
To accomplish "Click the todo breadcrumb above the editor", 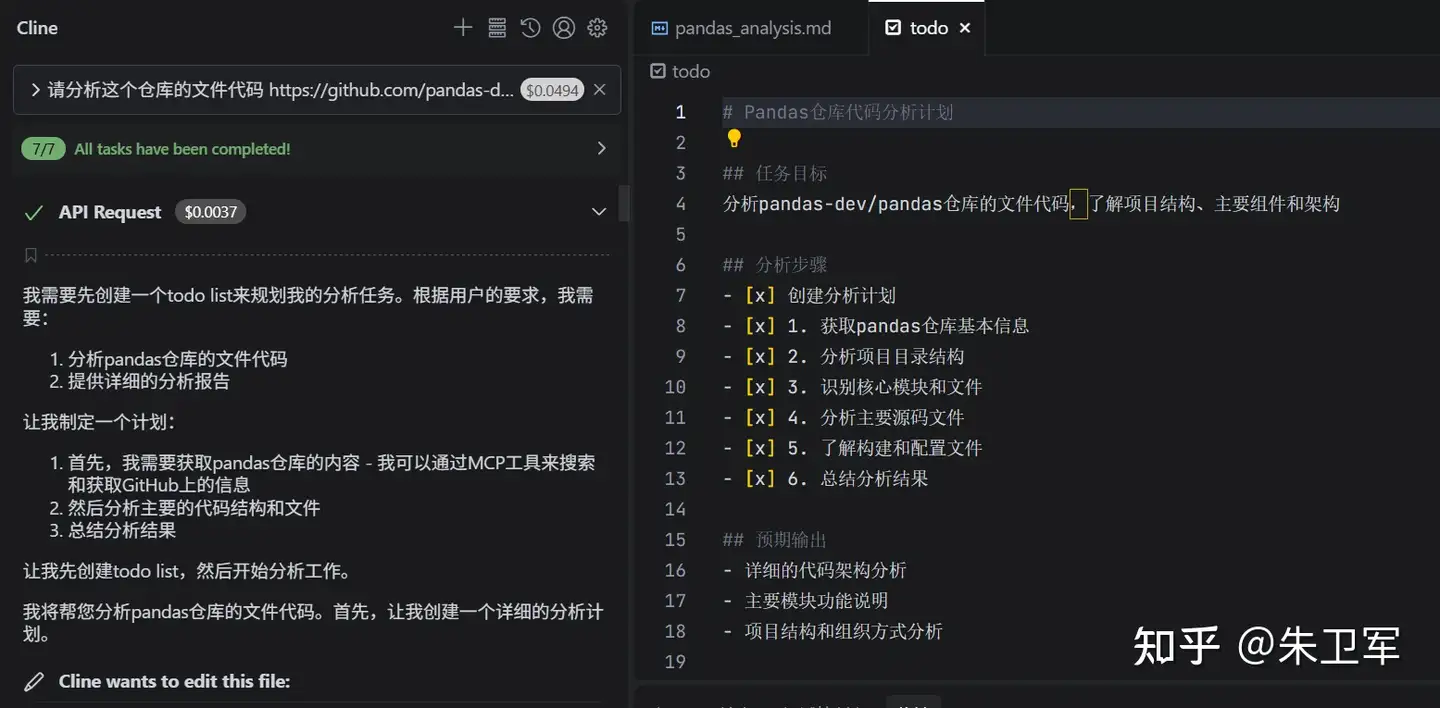I will pos(680,71).
